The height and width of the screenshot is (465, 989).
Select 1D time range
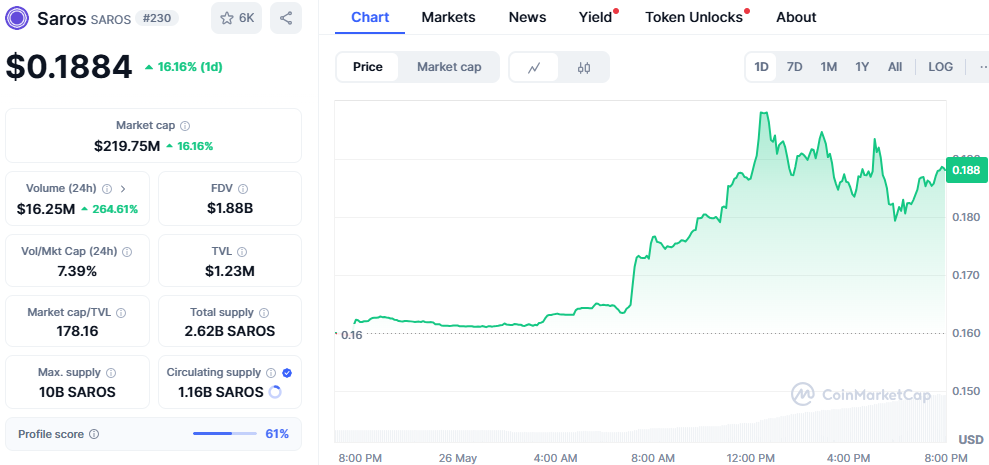(x=761, y=67)
